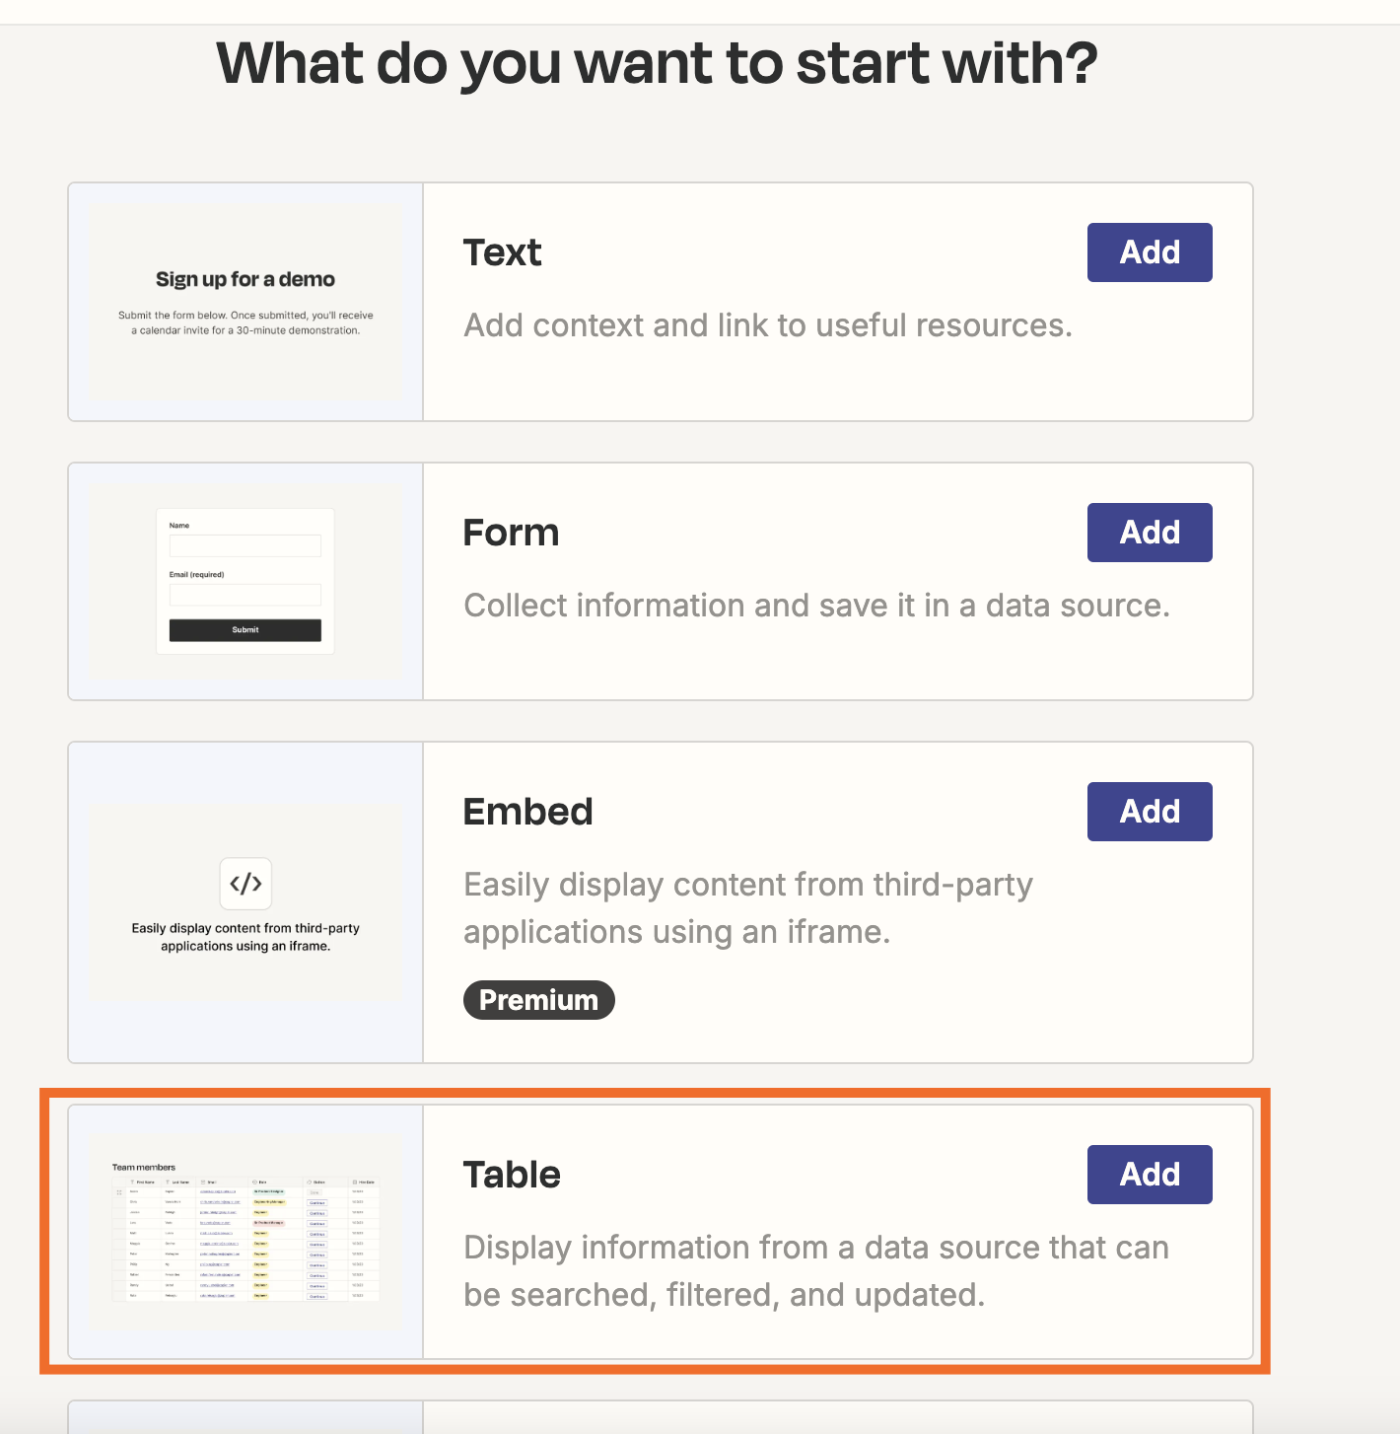Viewport: 1400px width, 1434px height.
Task: Click Add button for the Text component
Action: (x=1149, y=252)
